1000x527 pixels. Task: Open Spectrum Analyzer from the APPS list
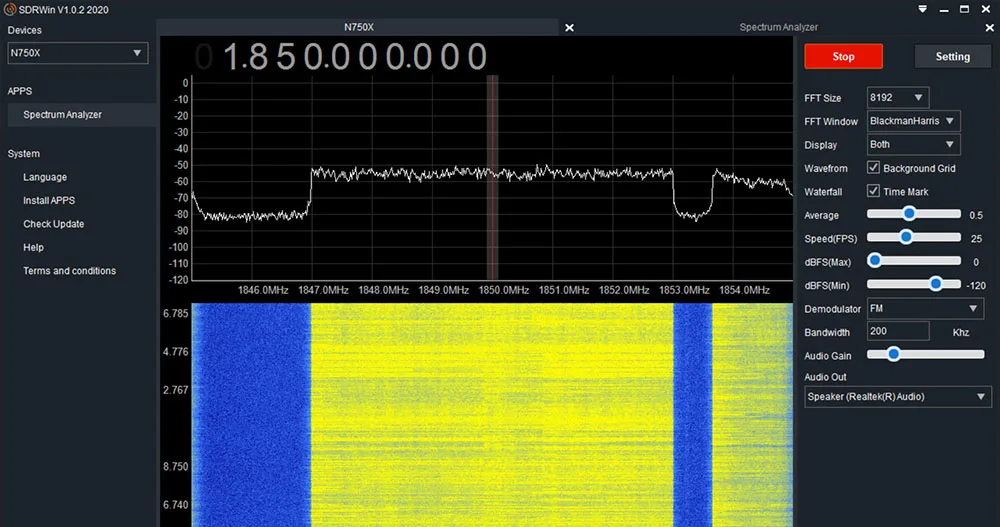click(x=62, y=115)
